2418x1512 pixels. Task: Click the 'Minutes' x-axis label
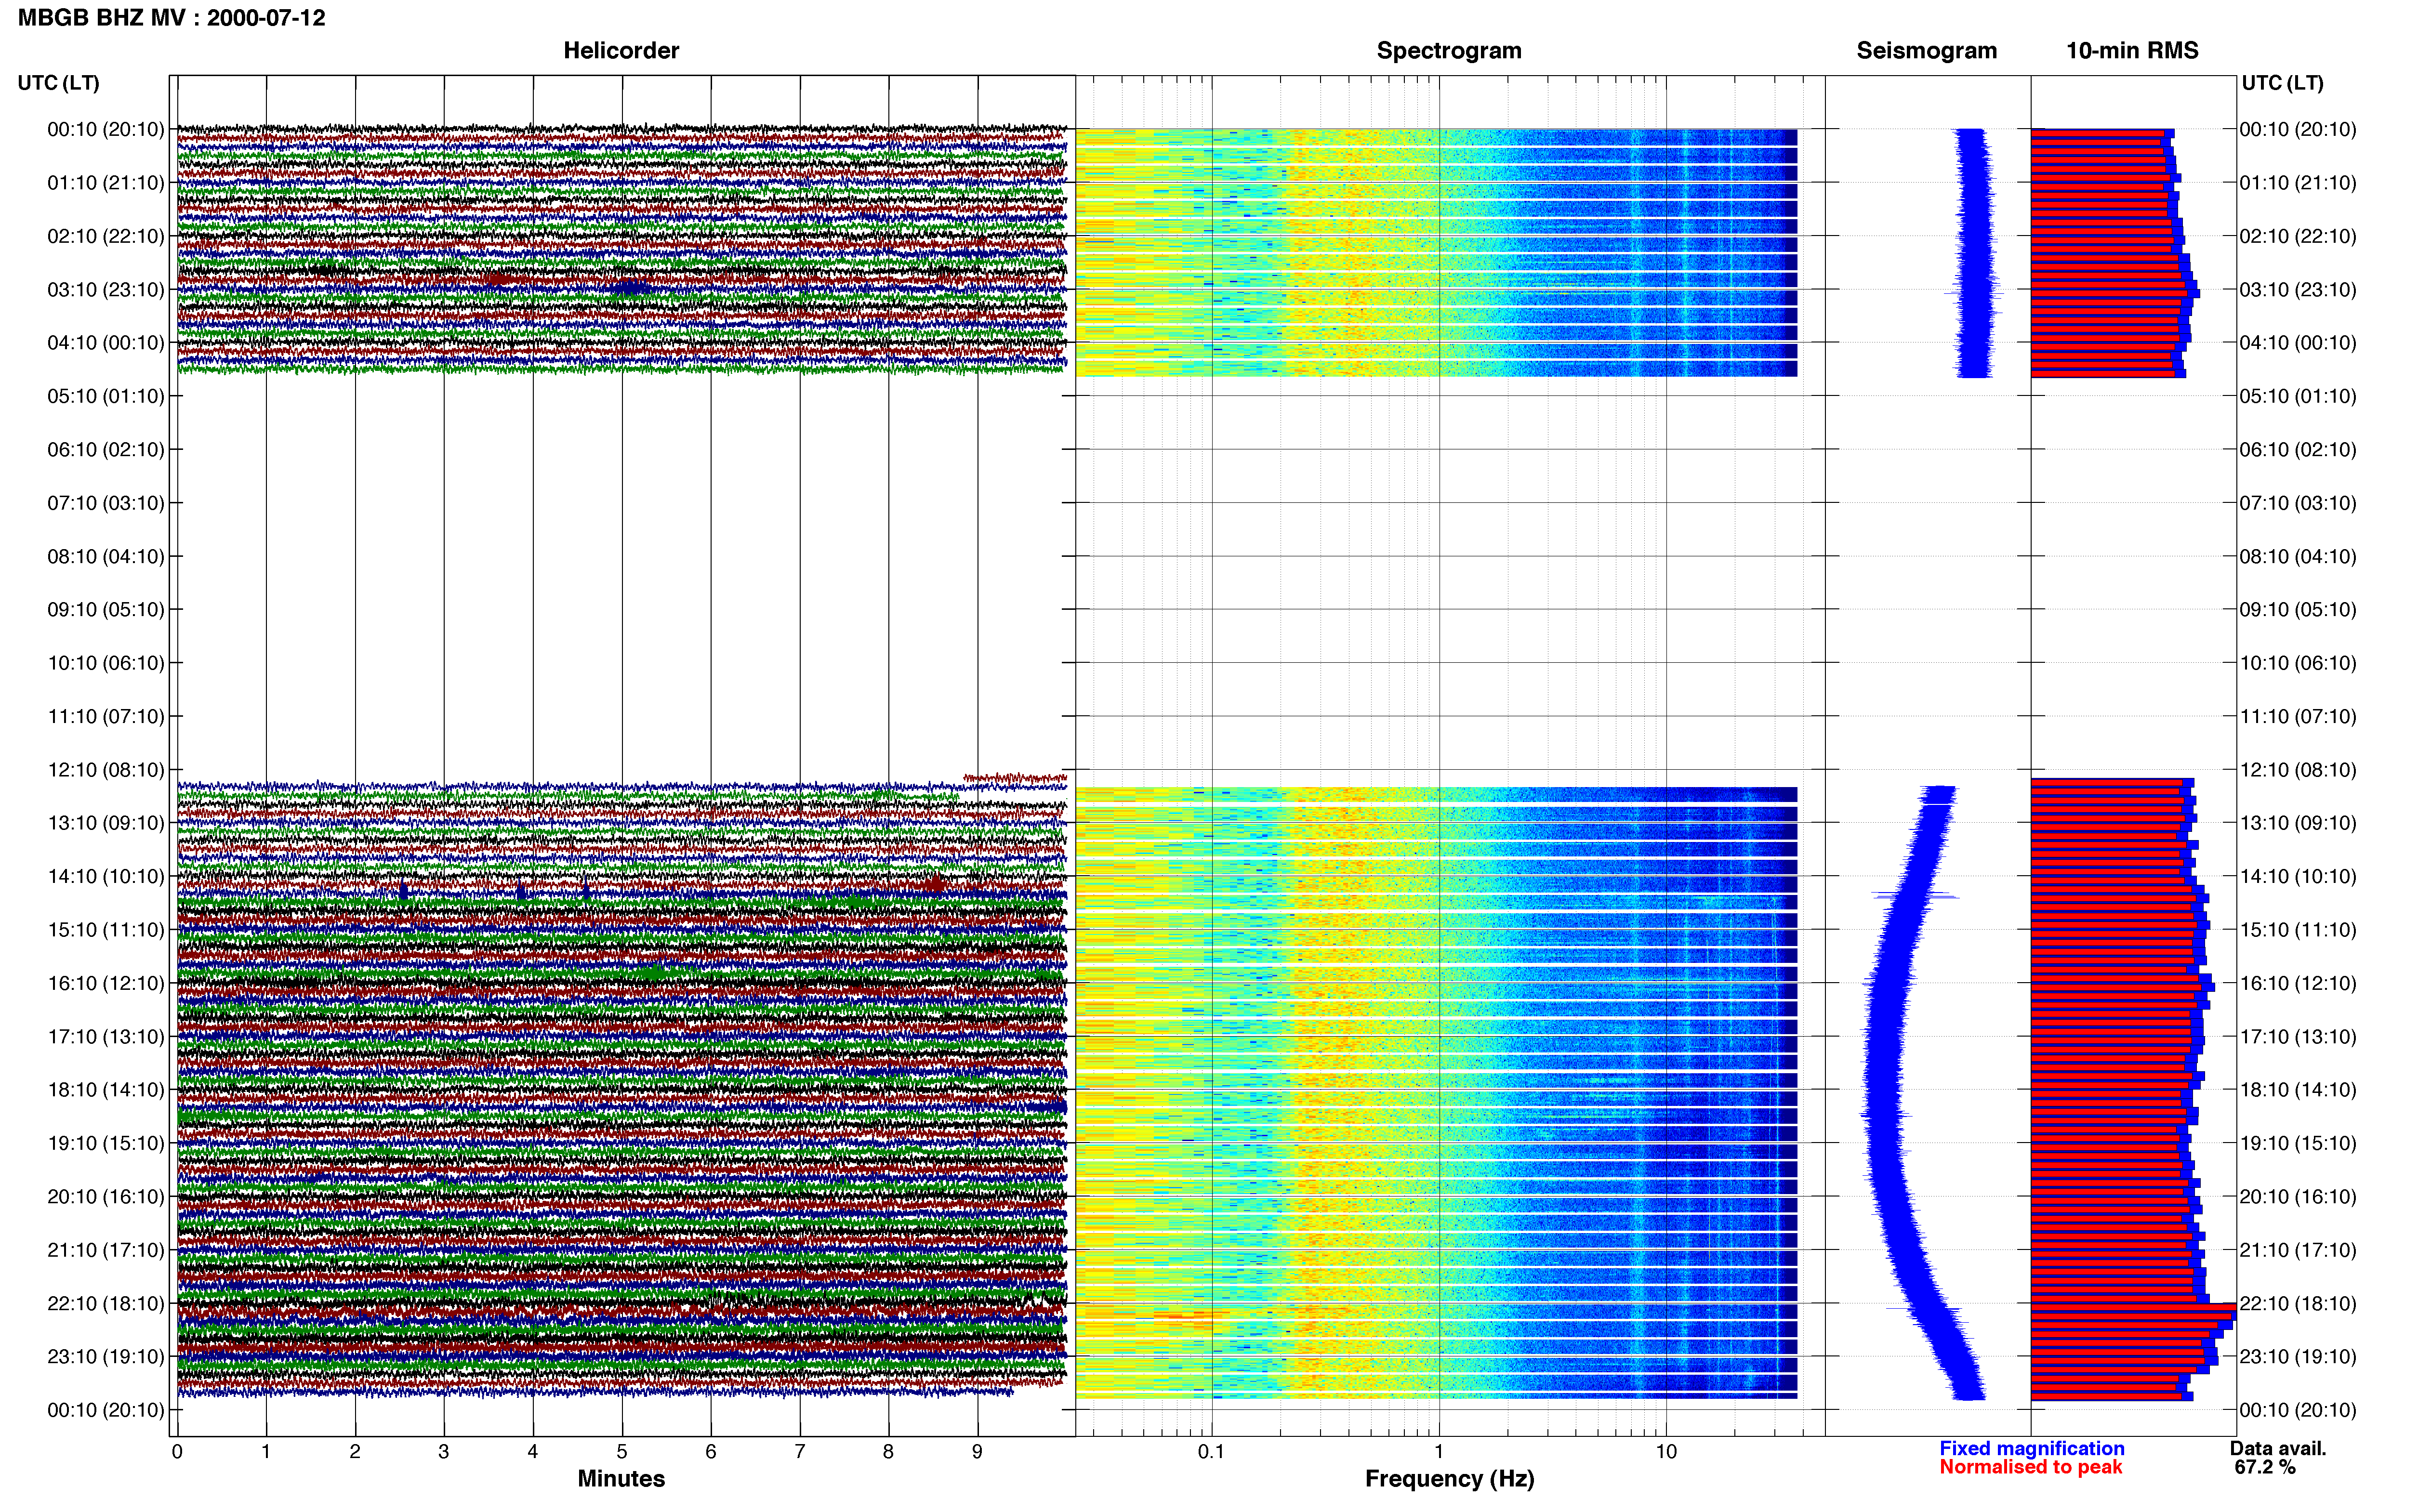click(621, 1479)
